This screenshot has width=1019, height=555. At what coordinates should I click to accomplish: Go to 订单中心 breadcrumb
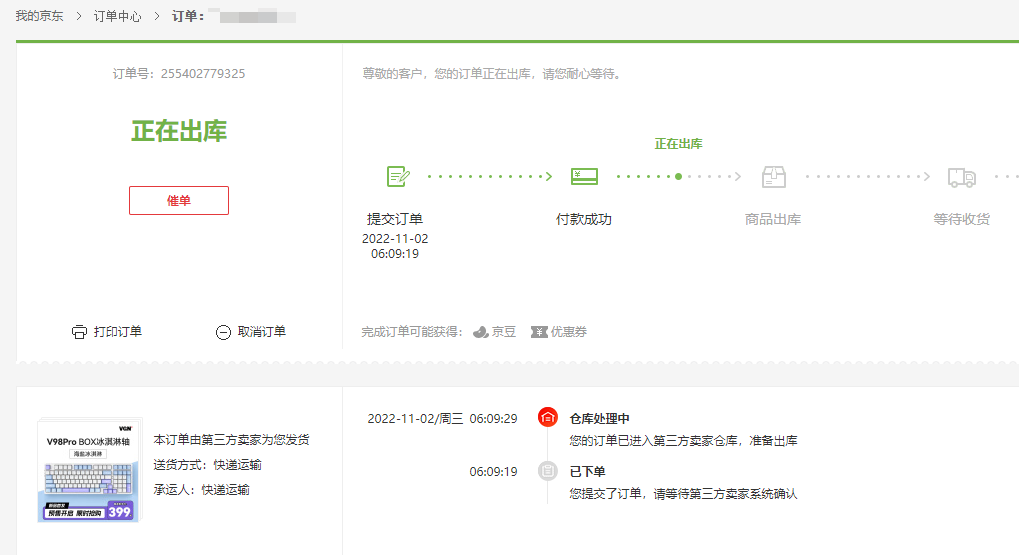pos(117,17)
